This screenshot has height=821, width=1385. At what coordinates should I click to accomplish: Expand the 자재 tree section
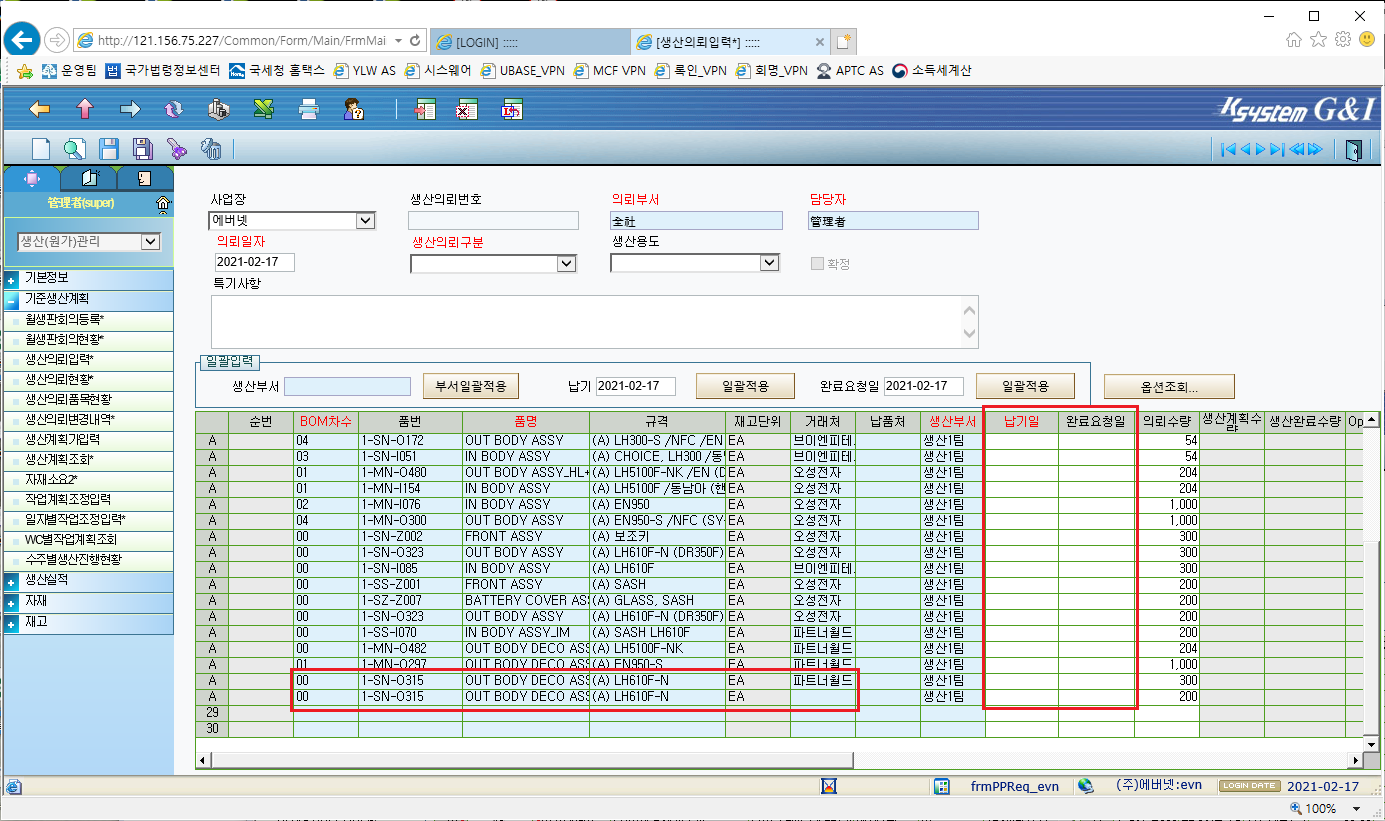11,602
